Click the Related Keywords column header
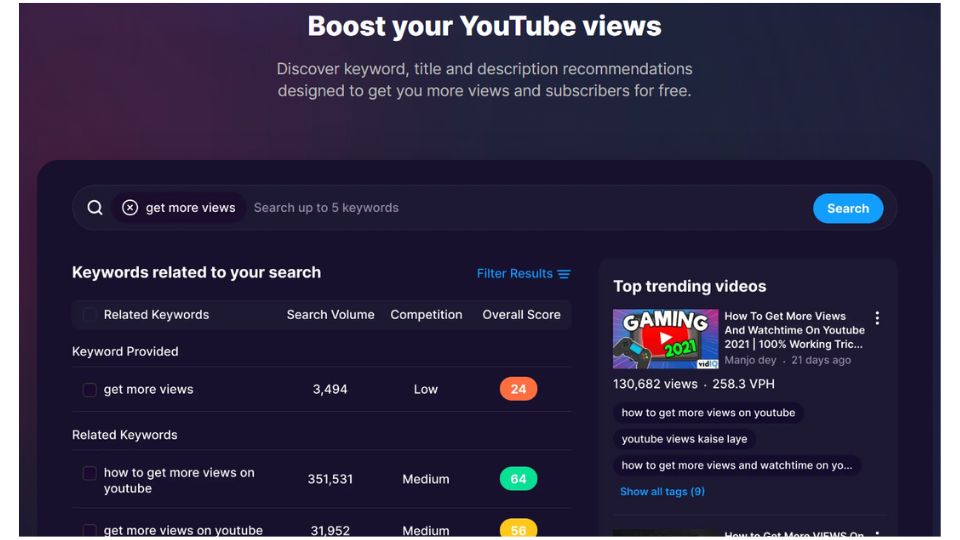 pos(156,315)
